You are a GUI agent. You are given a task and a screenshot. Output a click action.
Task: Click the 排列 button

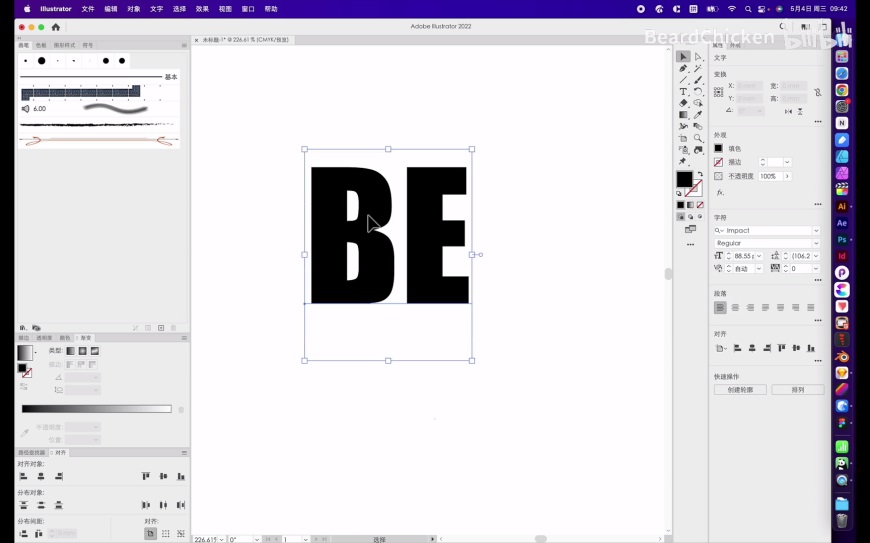click(x=797, y=390)
